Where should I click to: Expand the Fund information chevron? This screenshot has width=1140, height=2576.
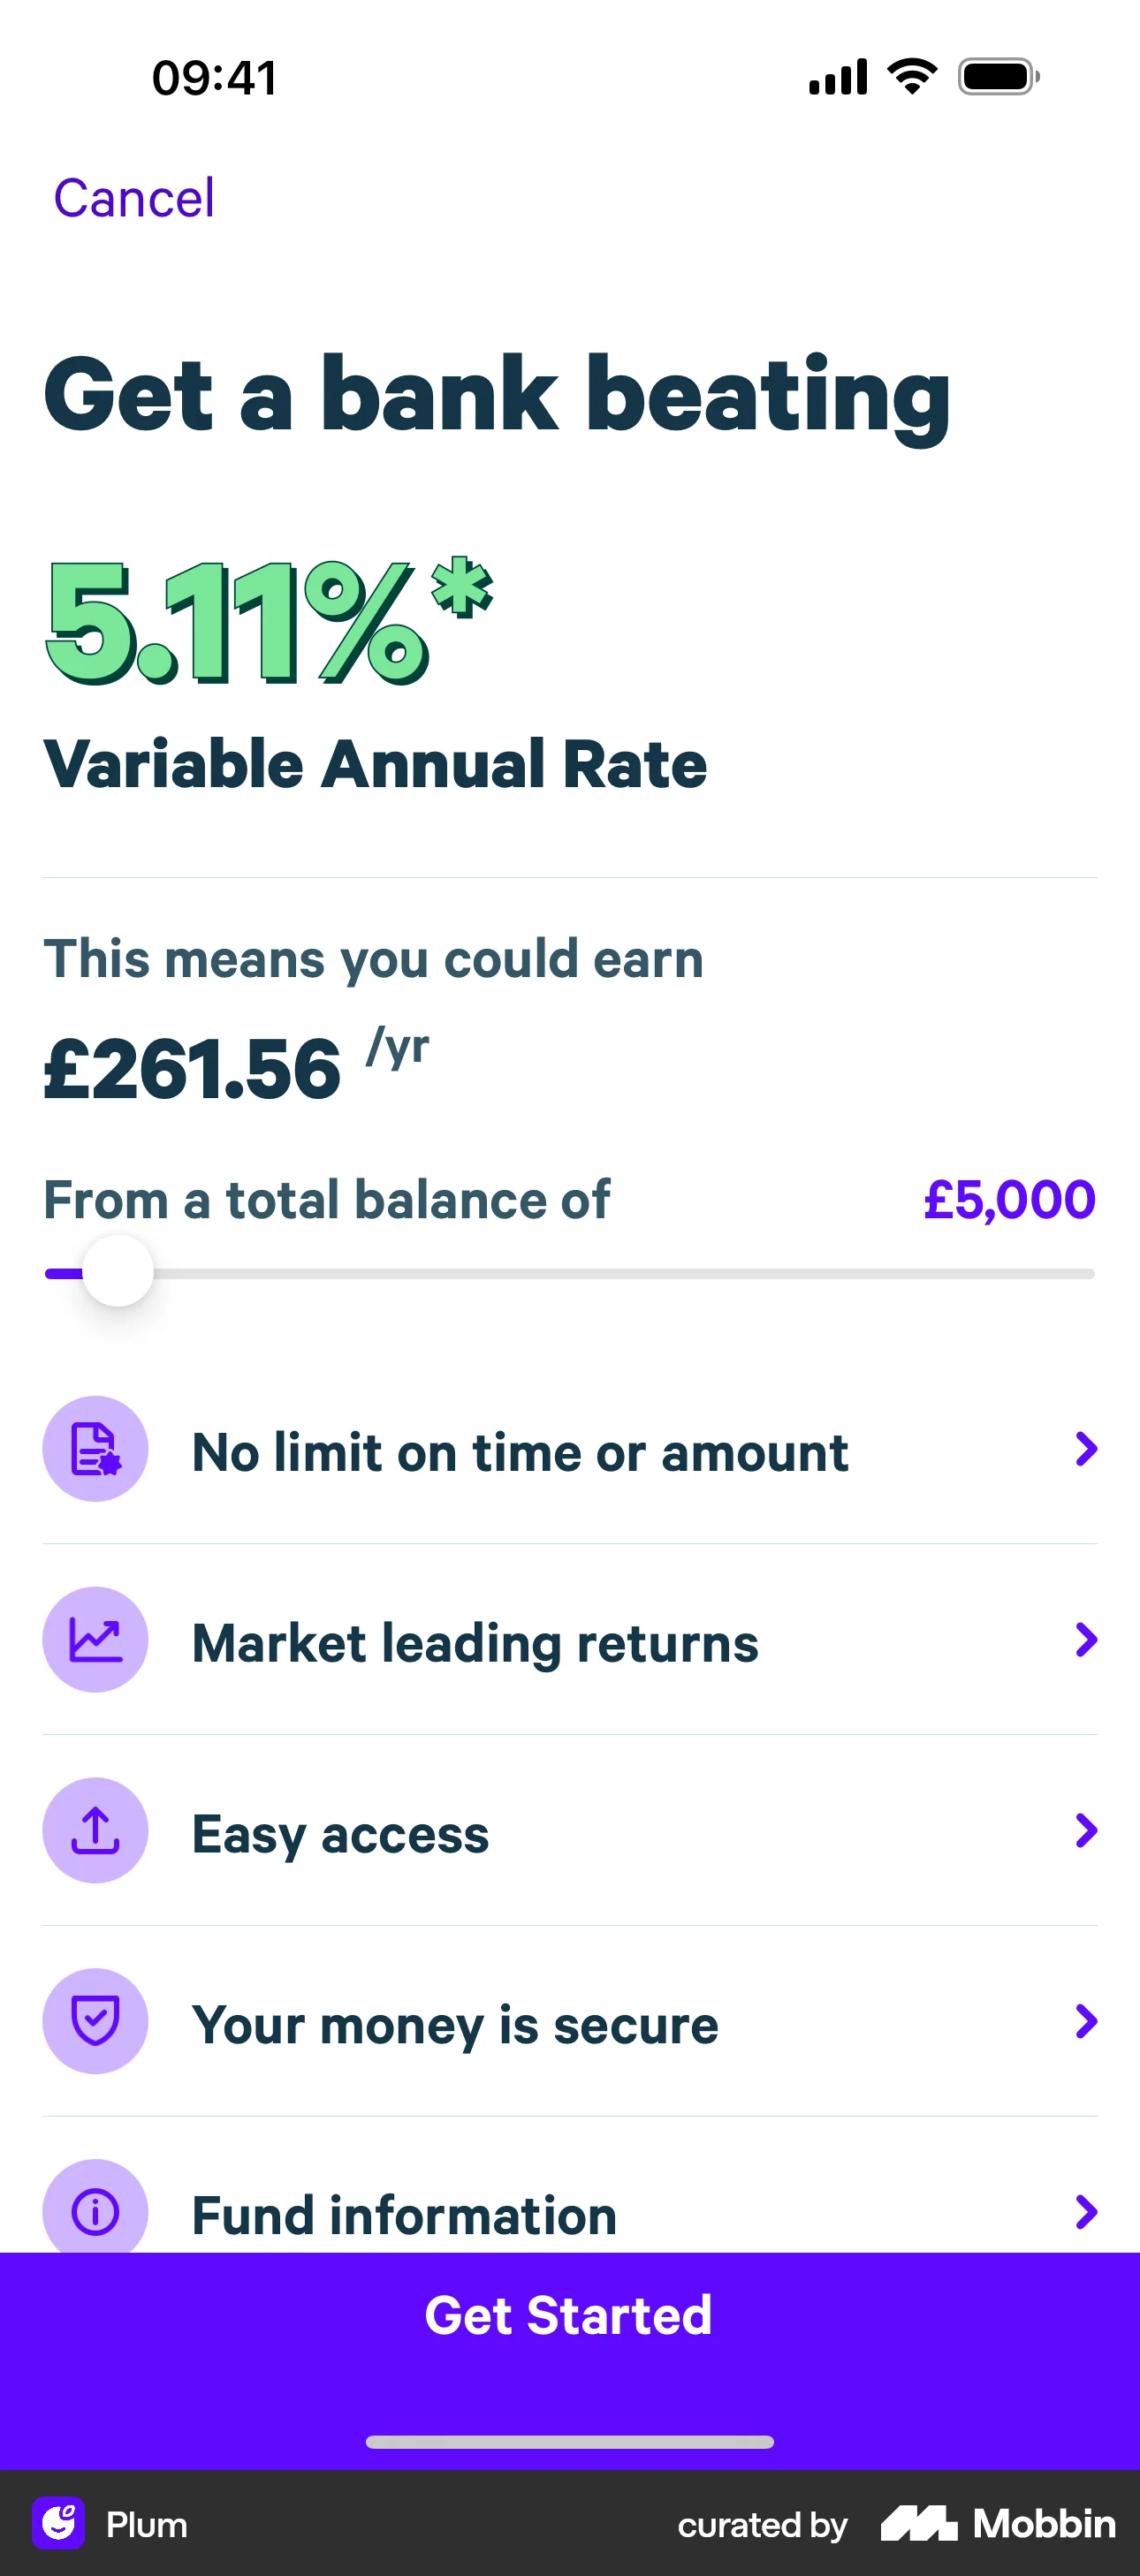1086,2212
